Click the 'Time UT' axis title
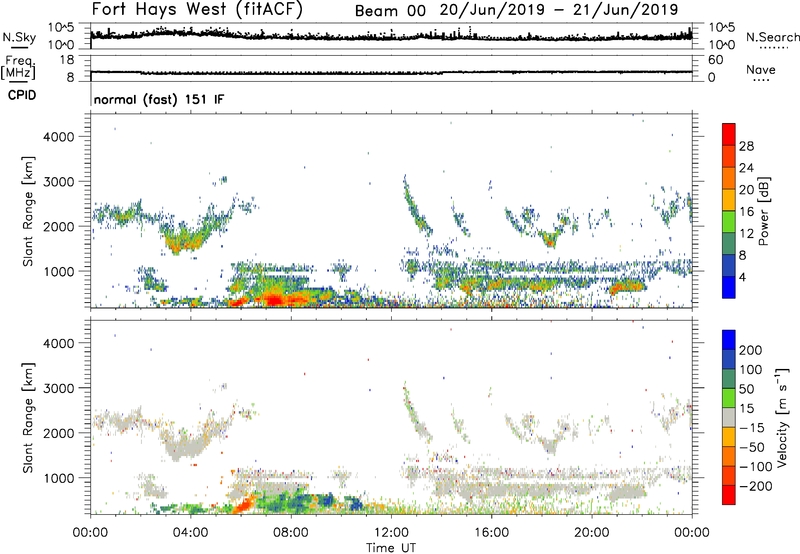Screen dimensions: 800x554 coord(391,547)
